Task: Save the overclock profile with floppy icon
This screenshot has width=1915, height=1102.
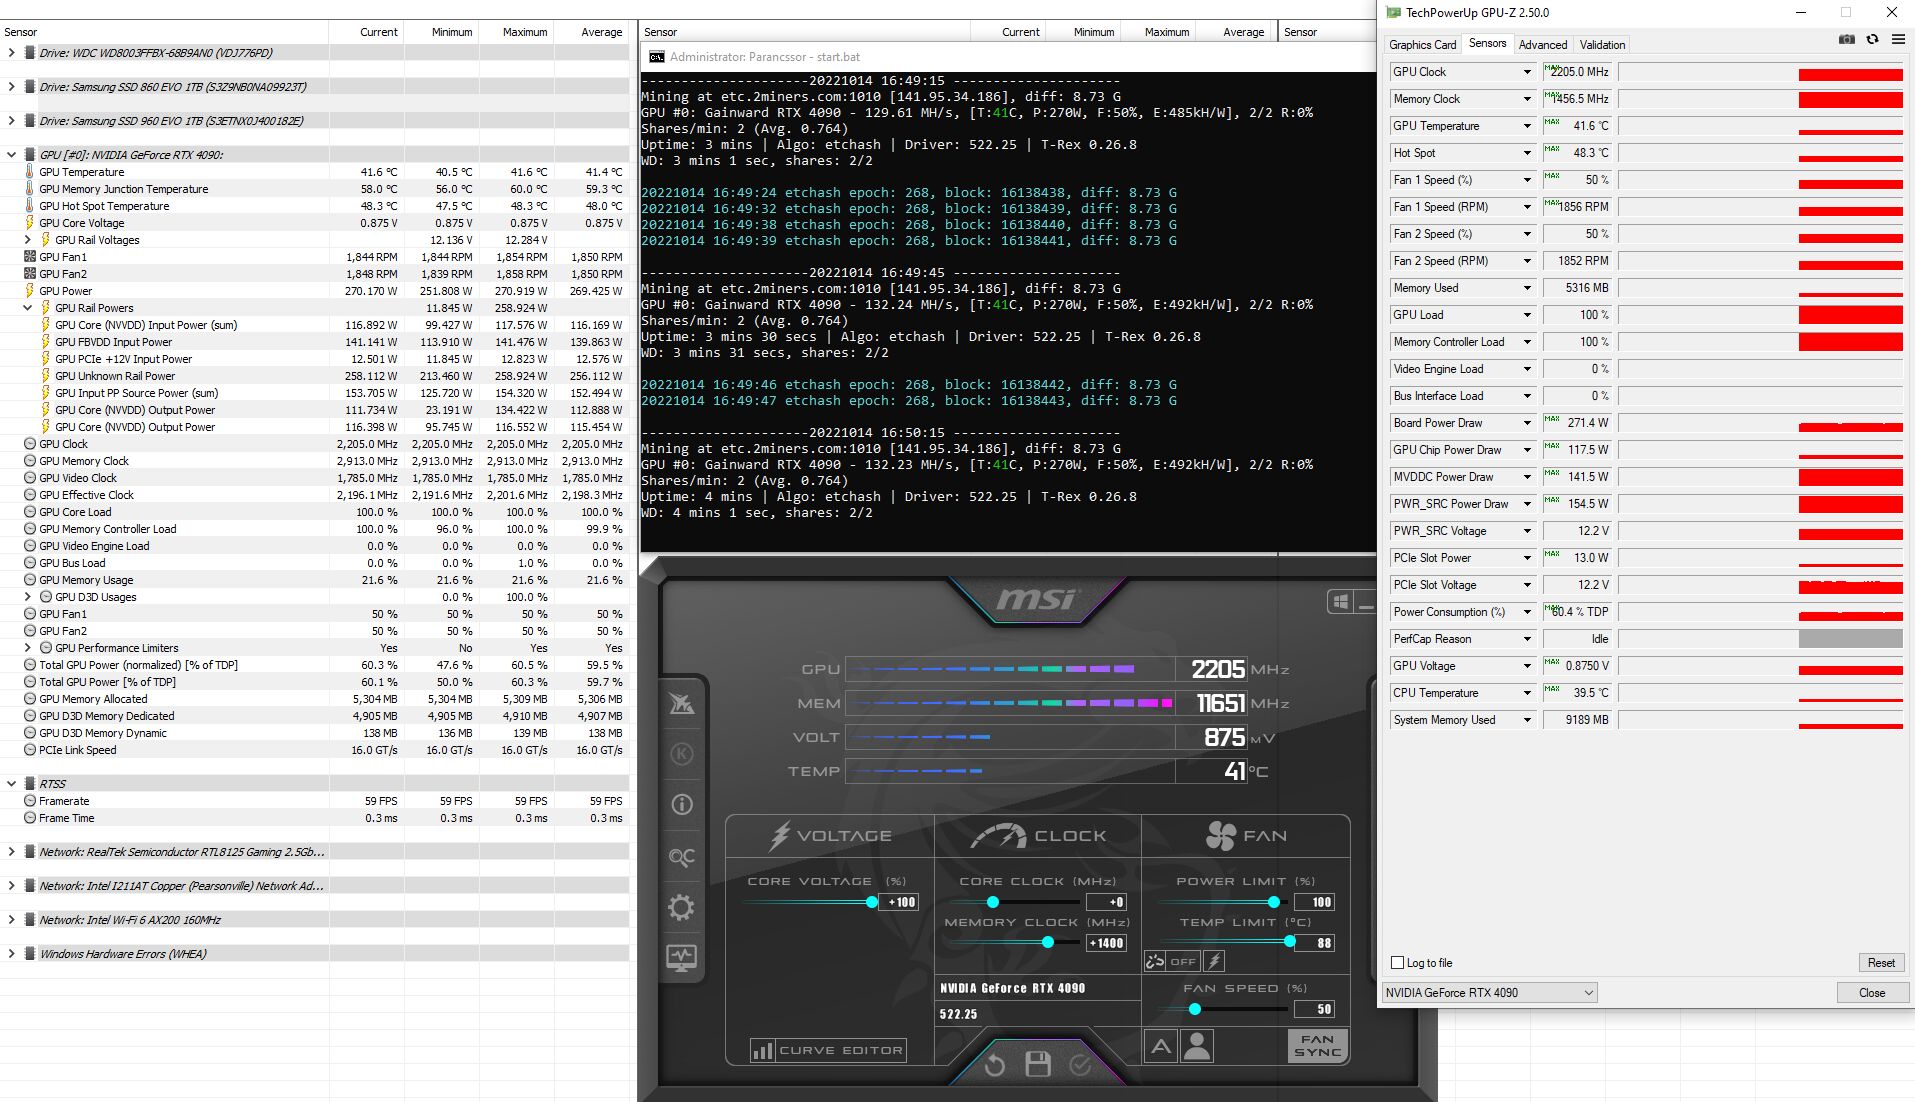Action: [x=1038, y=1065]
